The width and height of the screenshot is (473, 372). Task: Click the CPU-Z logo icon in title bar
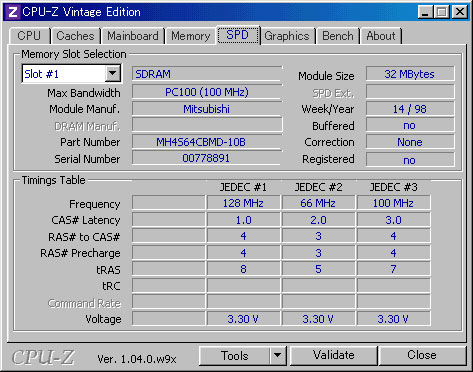(13, 12)
